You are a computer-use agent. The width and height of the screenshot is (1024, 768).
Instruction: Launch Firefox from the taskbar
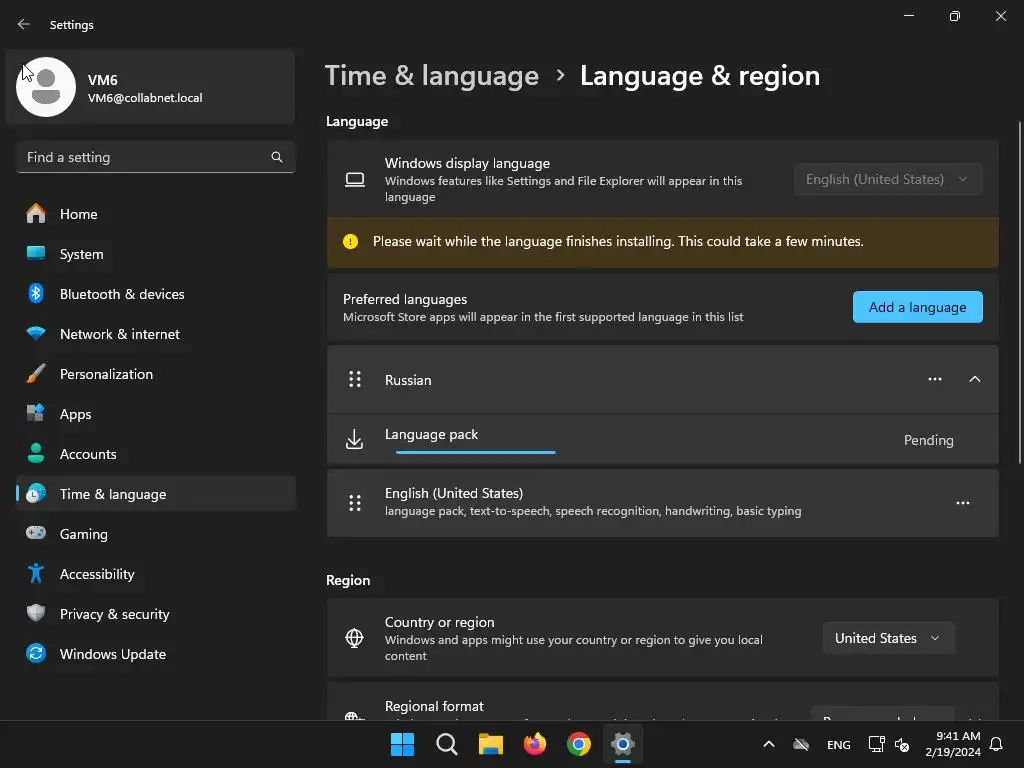pos(535,744)
